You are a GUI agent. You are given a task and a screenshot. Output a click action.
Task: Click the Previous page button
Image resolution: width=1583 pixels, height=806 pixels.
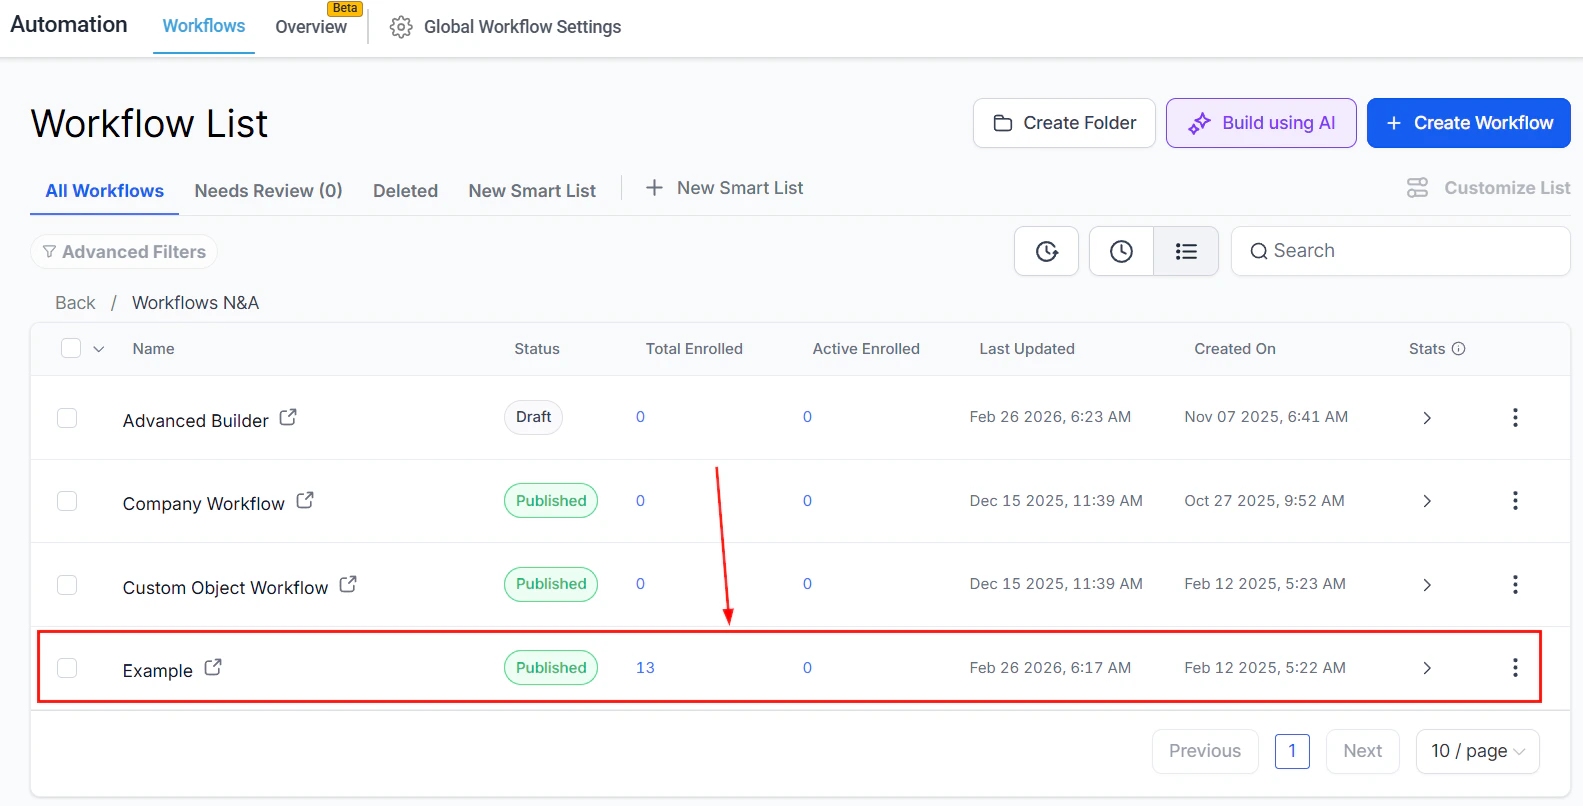(x=1205, y=751)
